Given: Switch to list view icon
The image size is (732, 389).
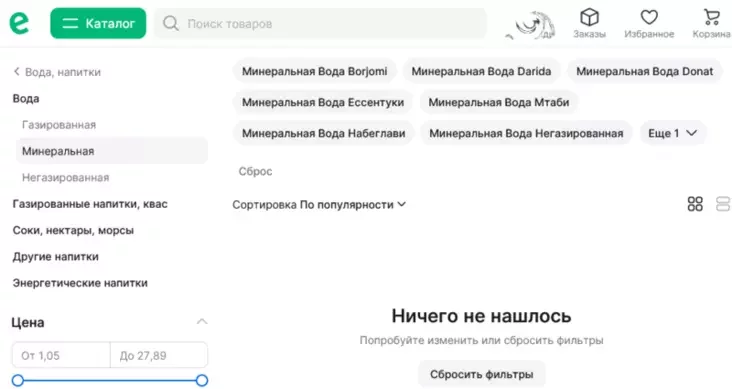Looking at the screenshot, I should pyautogui.click(x=723, y=204).
